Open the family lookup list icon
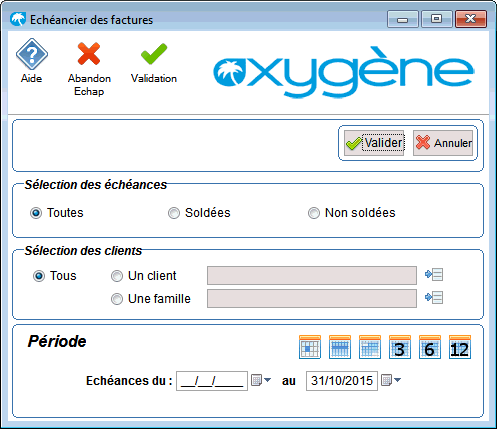This screenshot has height=429, width=497. pyautogui.click(x=434, y=297)
